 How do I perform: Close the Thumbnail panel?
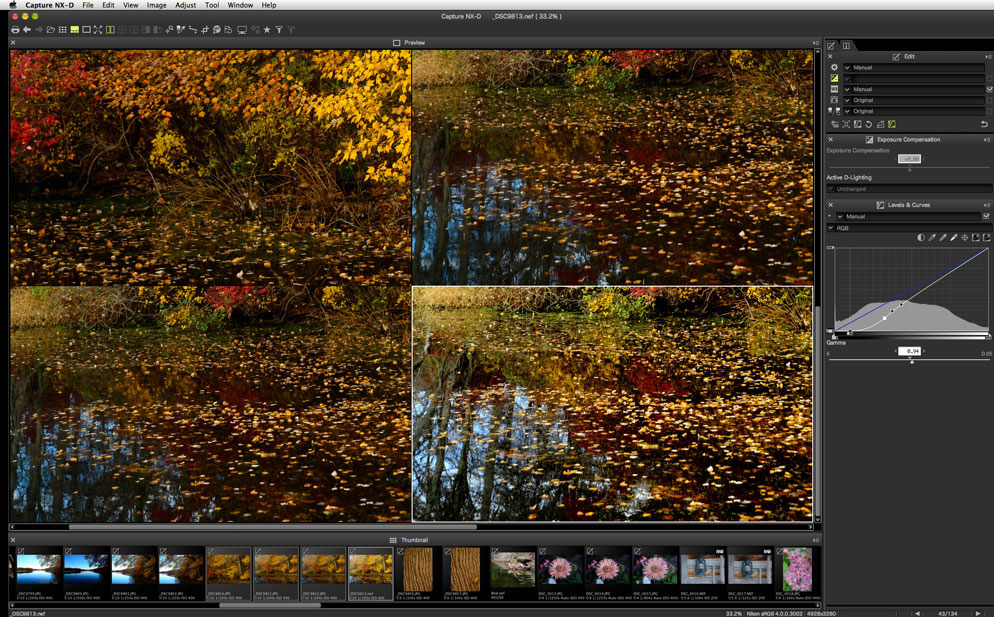tap(13, 540)
